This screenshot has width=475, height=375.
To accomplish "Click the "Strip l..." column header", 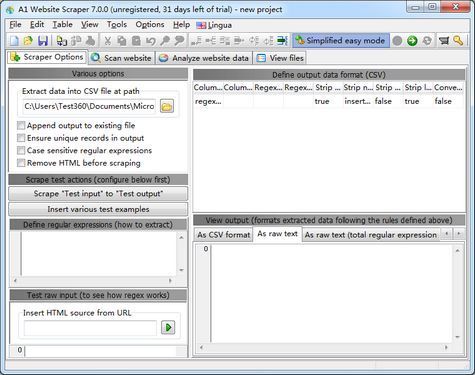I will coord(418,87).
